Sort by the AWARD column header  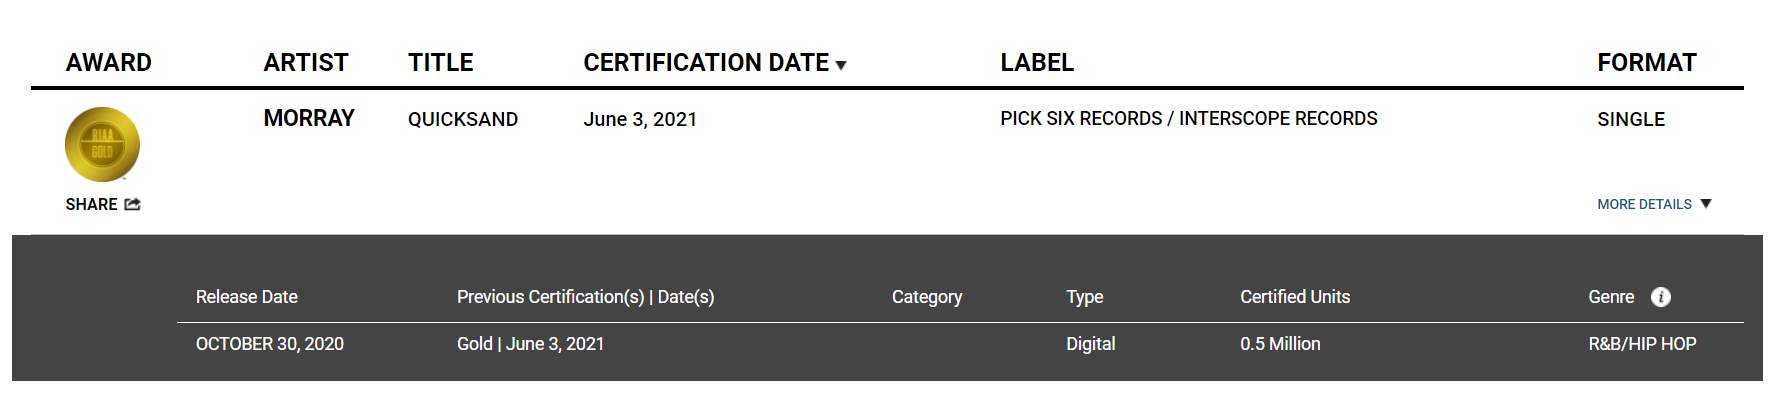pos(108,63)
